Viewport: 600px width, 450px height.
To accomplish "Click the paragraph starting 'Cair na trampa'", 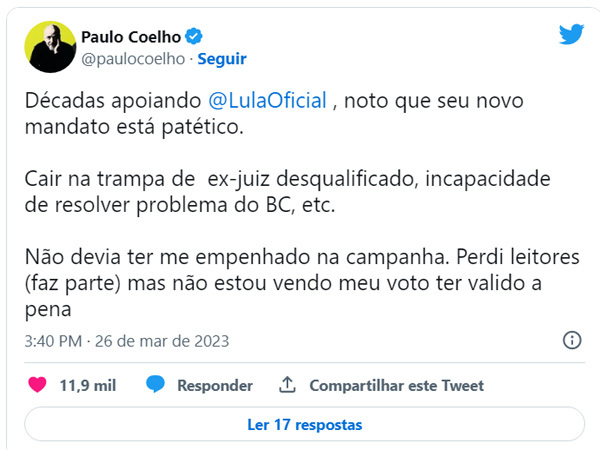I will tap(287, 192).
